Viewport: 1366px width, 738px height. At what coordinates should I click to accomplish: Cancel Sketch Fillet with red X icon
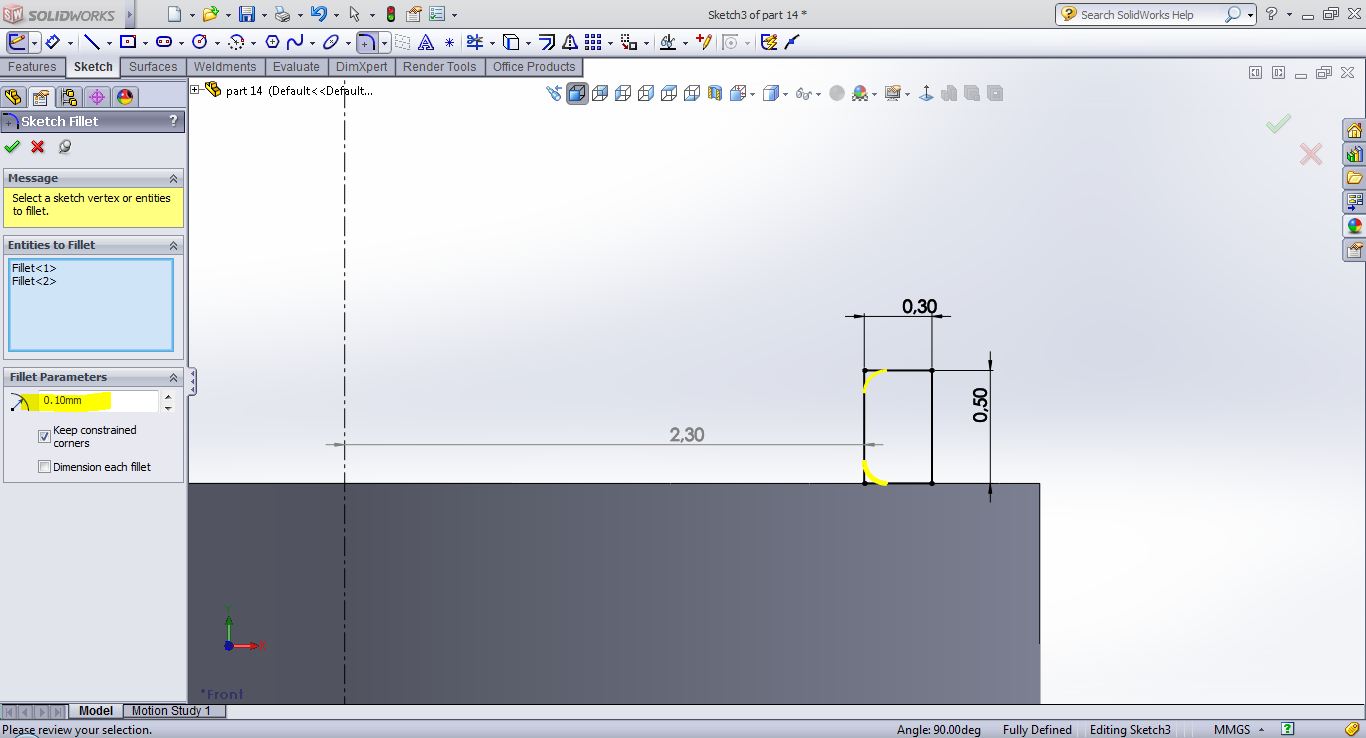38,147
